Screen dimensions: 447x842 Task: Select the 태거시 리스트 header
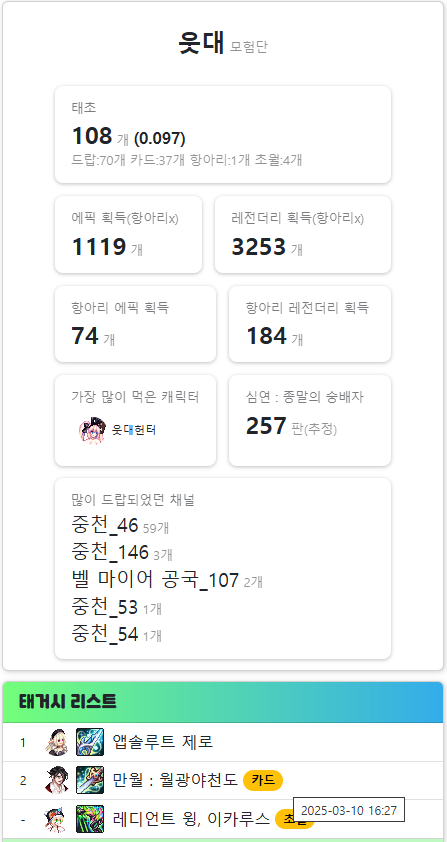tap(223, 702)
